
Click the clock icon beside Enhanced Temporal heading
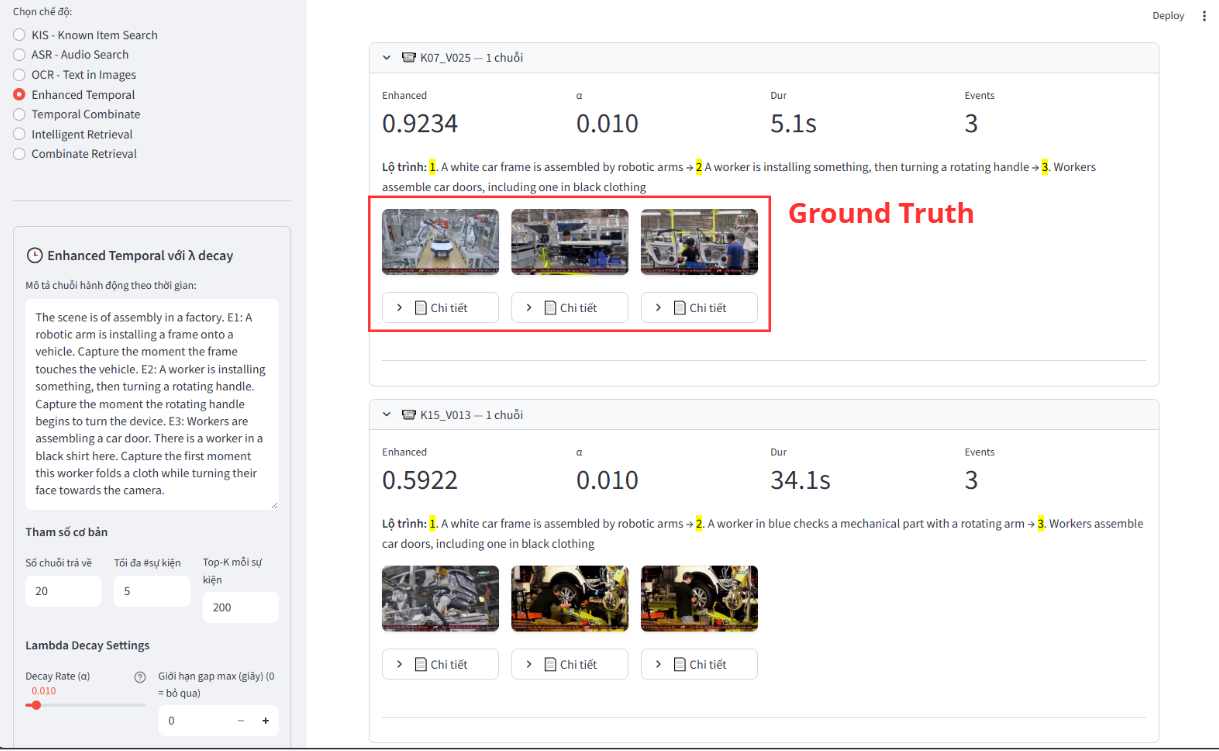[x=35, y=255]
